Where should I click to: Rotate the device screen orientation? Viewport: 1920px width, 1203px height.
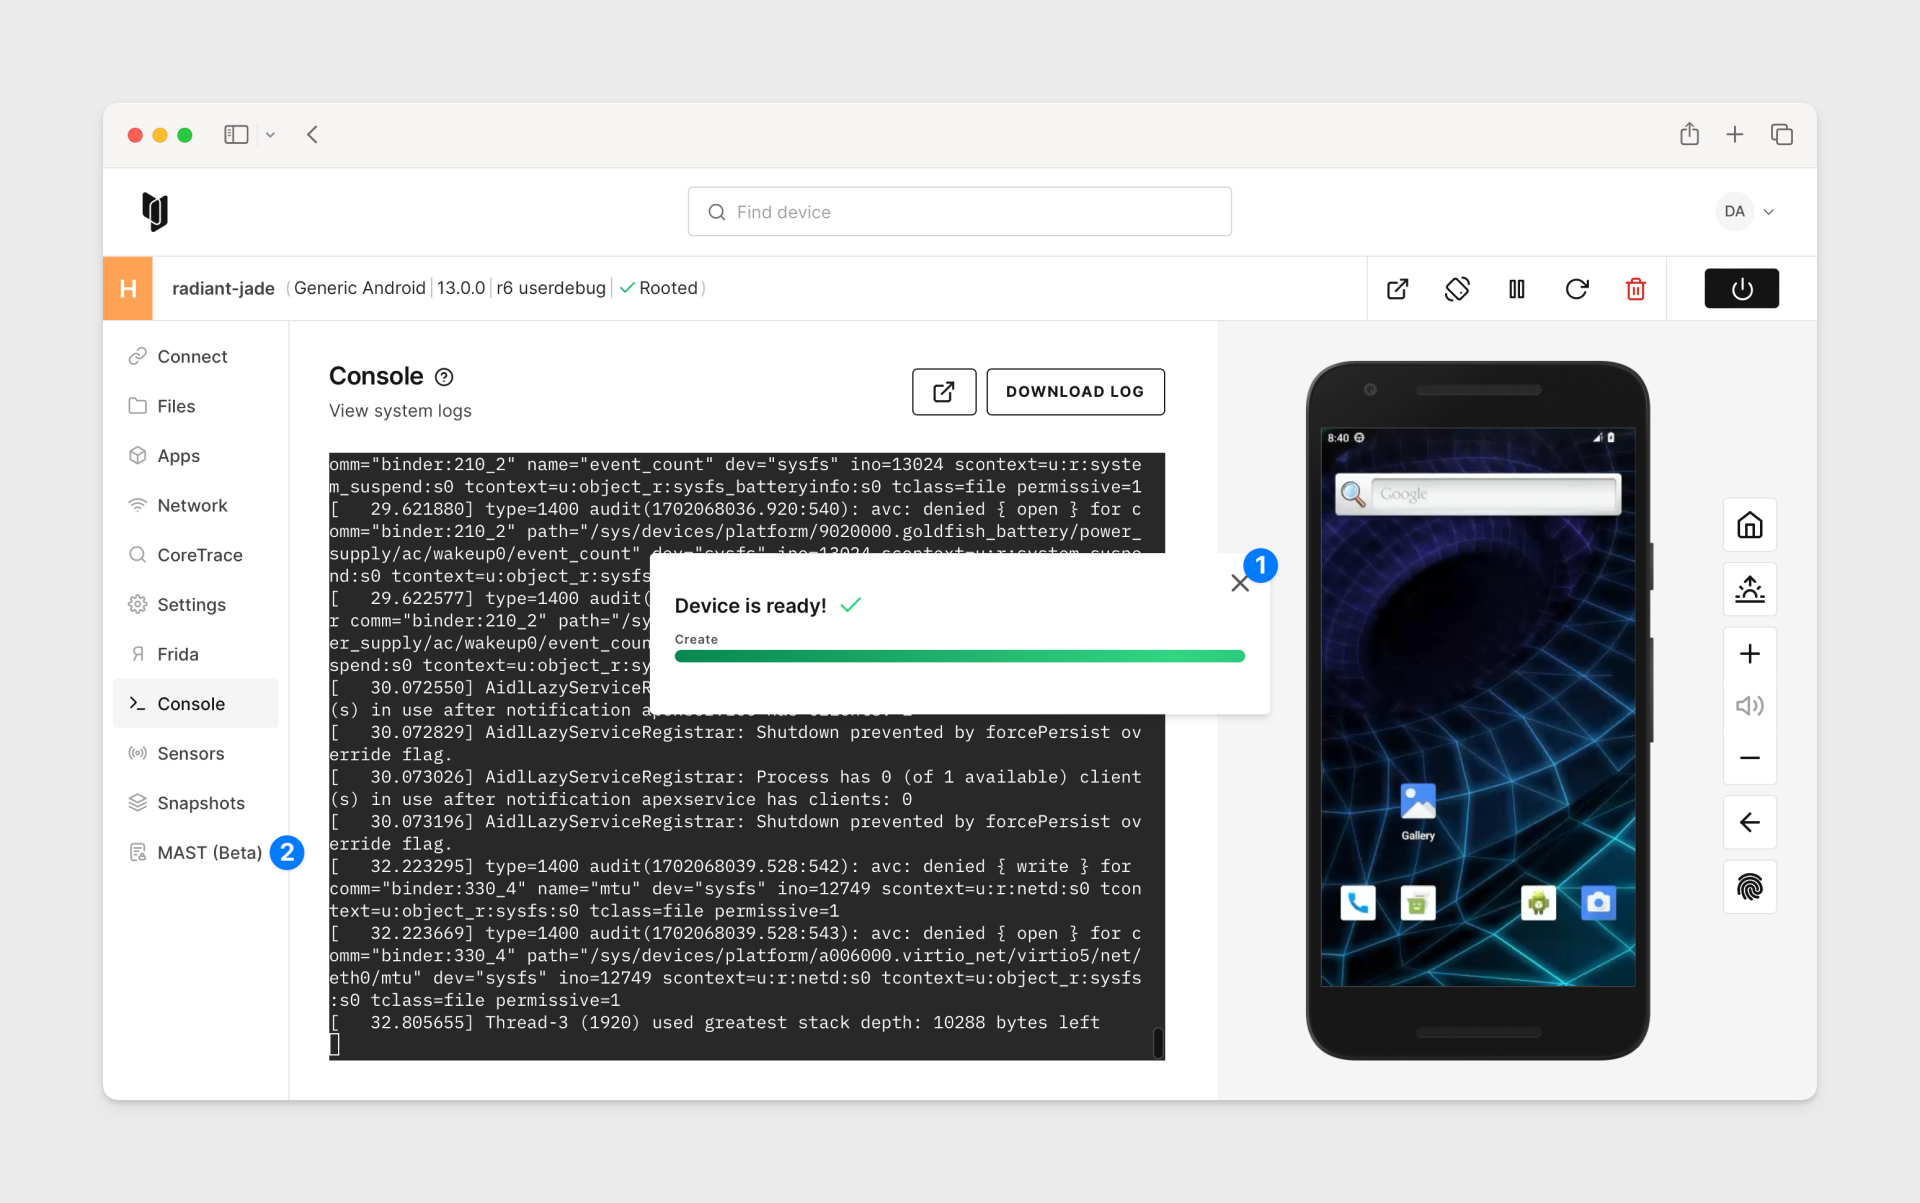point(1457,289)
